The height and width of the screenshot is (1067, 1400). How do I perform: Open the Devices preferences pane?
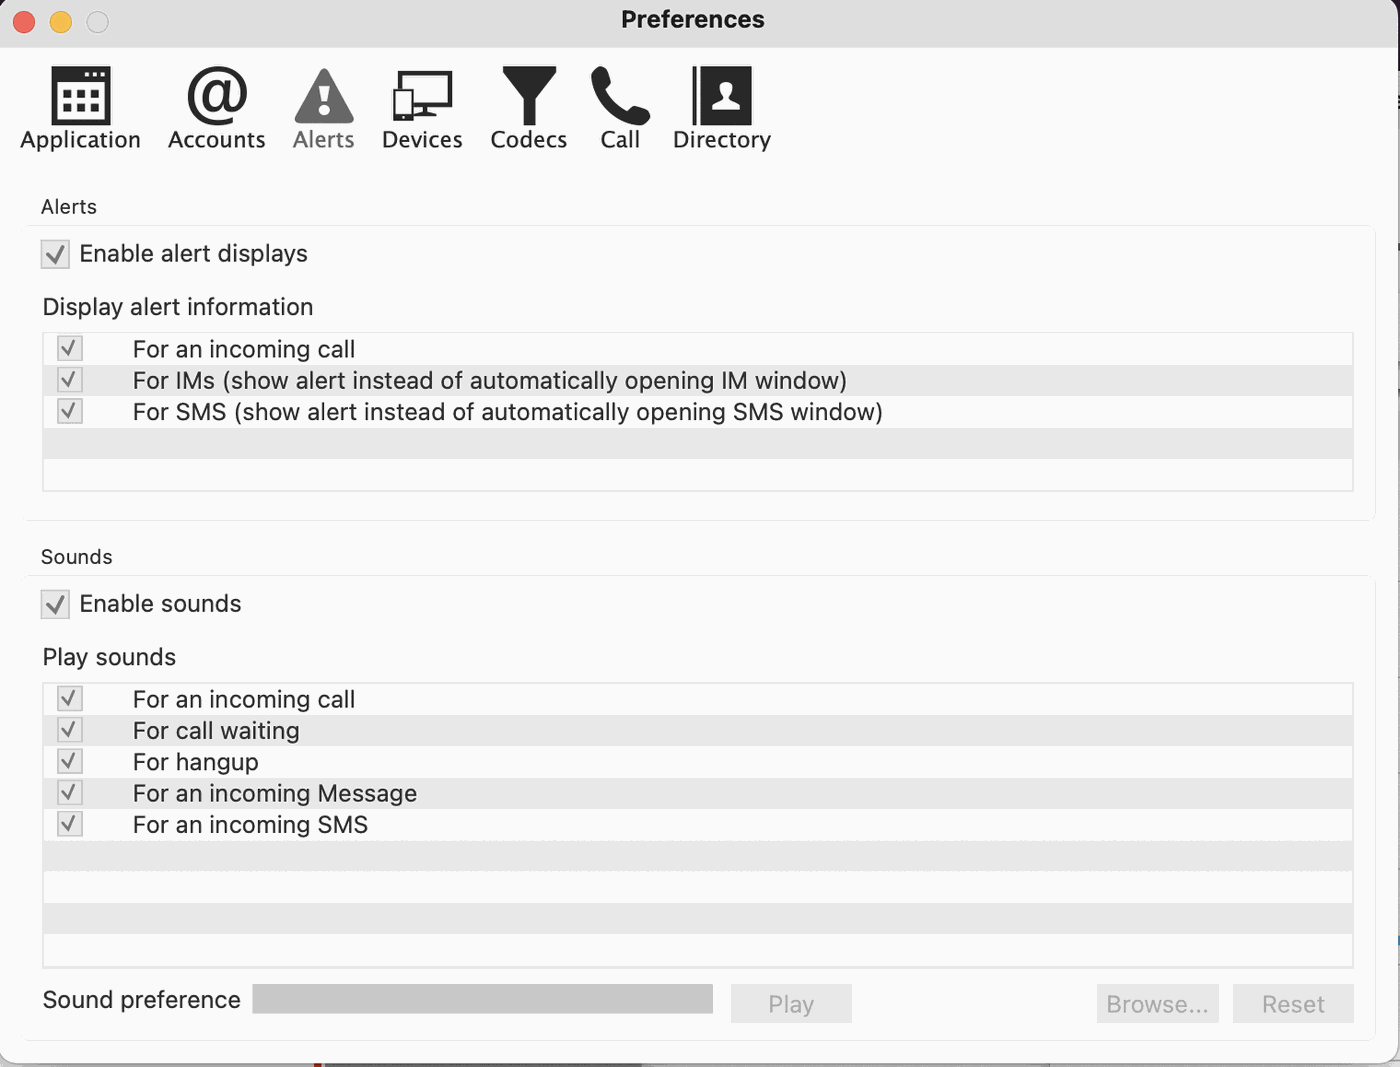coord(422,108)
